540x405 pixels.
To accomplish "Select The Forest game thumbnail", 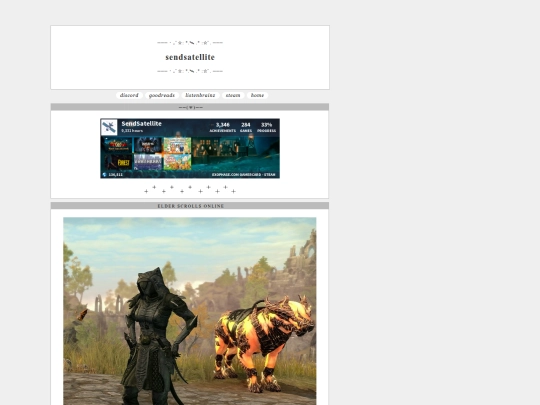I will 118,162.
